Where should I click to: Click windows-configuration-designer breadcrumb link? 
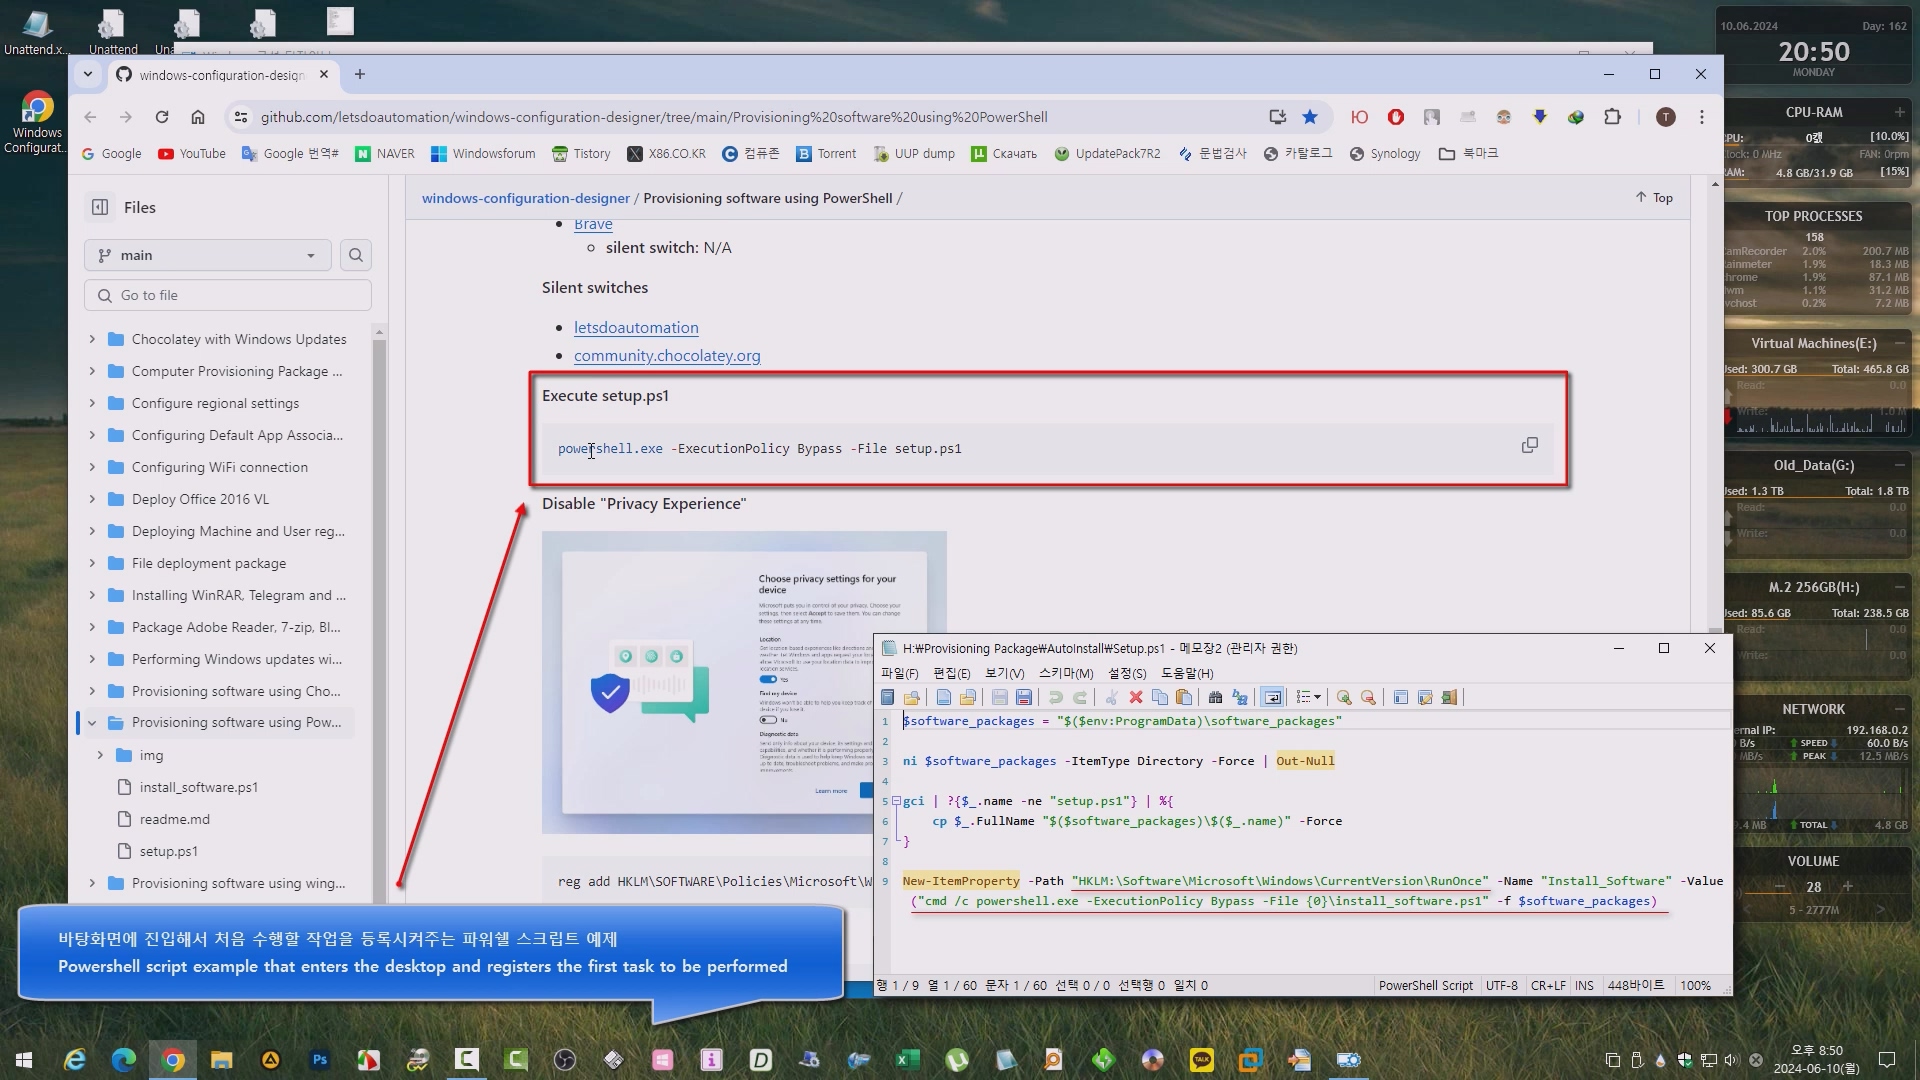point(526,198)
